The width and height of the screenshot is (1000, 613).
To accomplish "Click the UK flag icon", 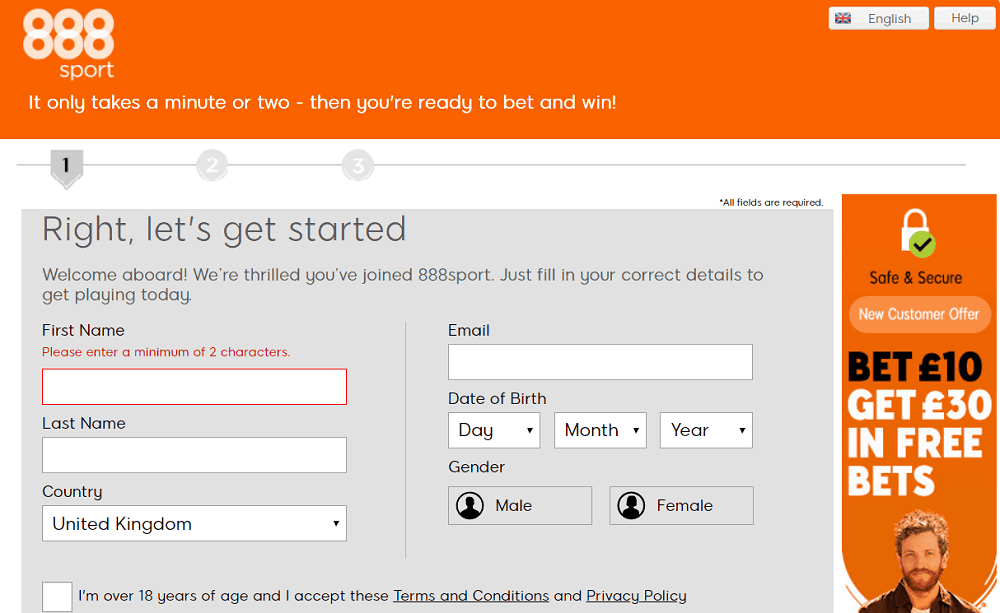I will point(843,18).
